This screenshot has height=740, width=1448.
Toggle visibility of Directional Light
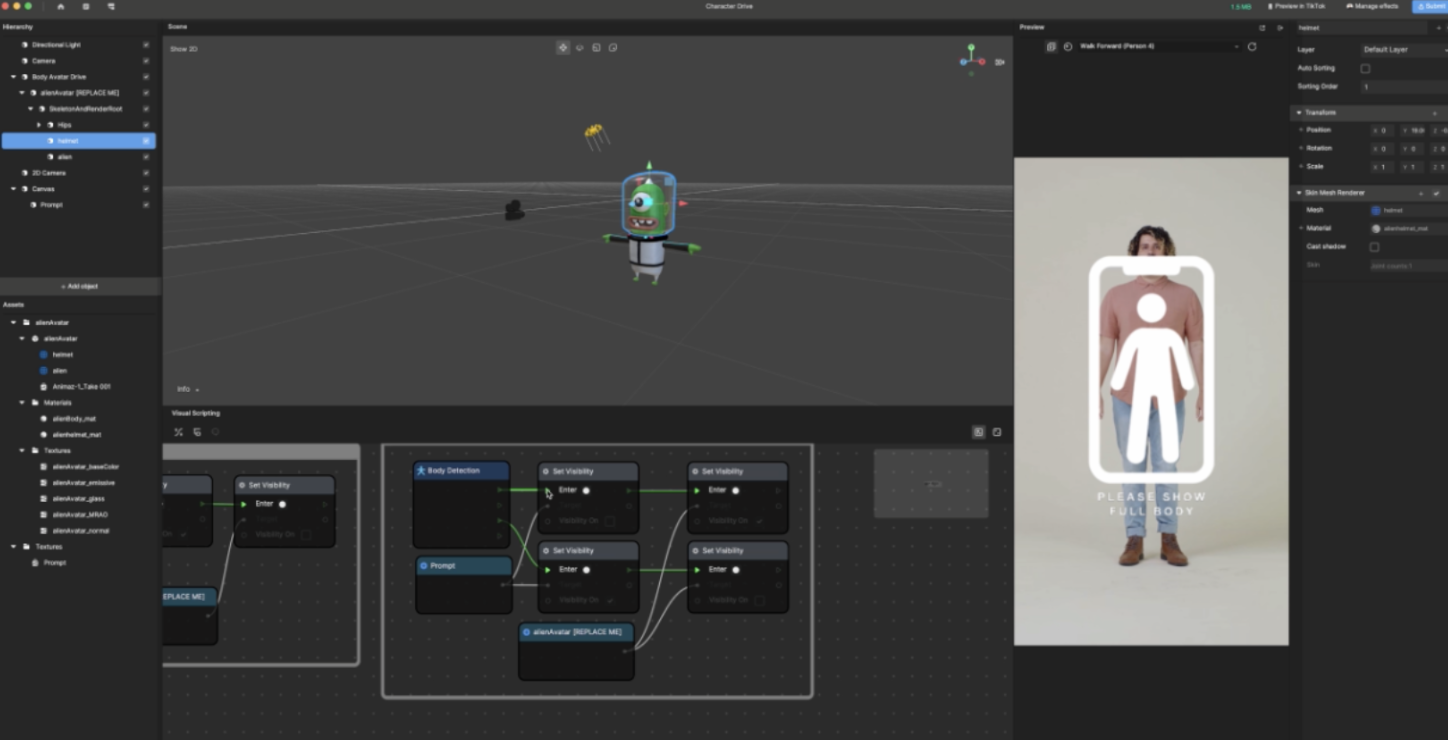click(x=146, y=45)
